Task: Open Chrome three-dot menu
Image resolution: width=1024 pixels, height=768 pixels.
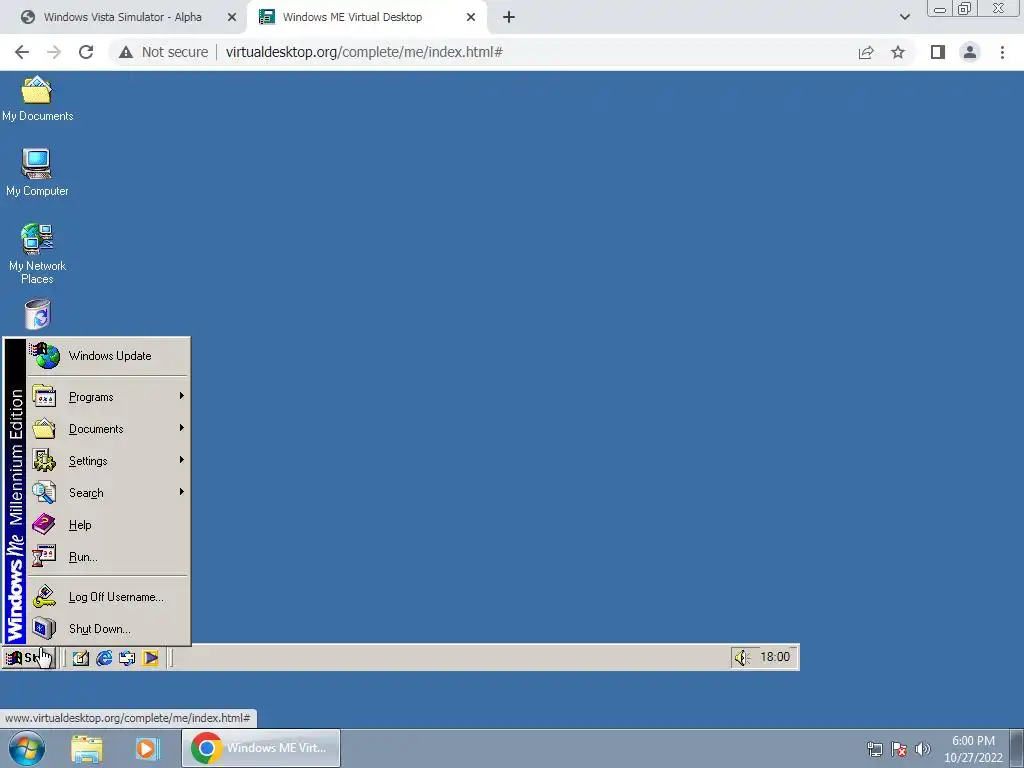Action: click(1002, 52)
